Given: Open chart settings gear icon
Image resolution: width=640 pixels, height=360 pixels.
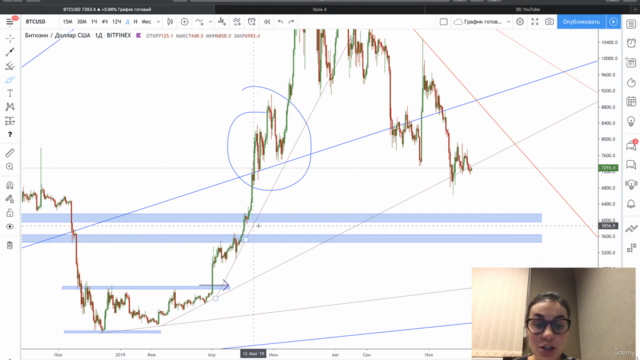Looking at the screenshot, I should point(520,22).
